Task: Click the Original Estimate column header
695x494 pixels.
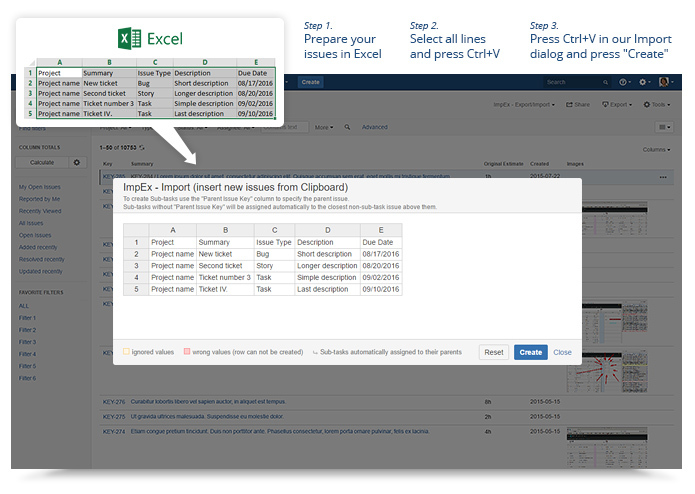Action: (x=504, y=164)
